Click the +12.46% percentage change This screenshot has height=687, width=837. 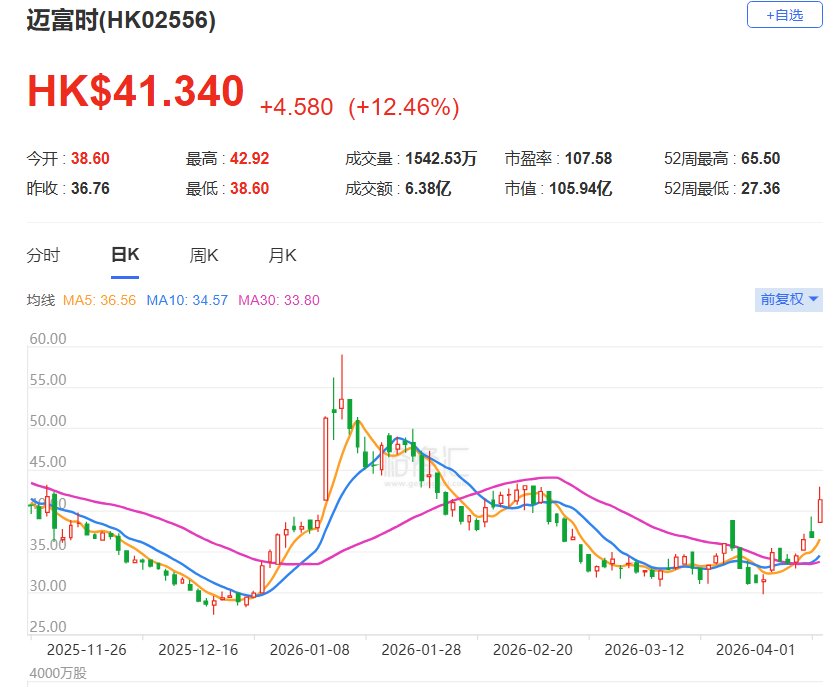[403, 106]
